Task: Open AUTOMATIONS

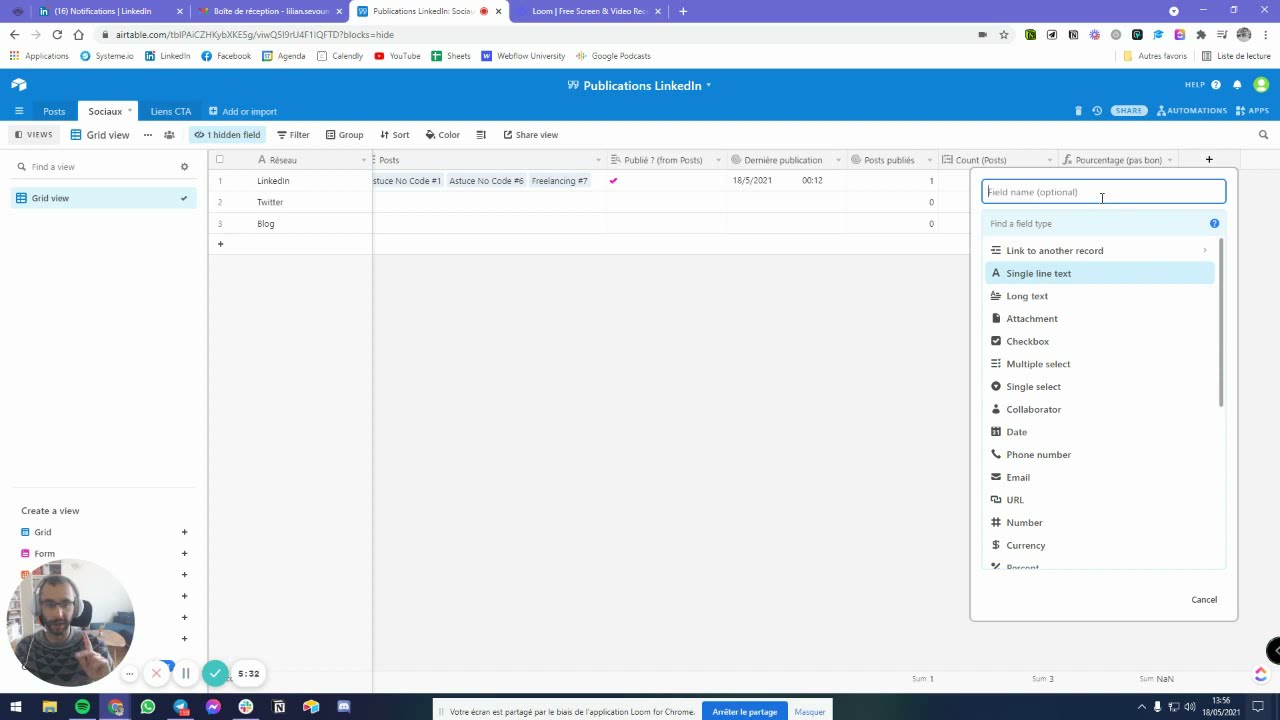Action: [x=1192, y=111]
